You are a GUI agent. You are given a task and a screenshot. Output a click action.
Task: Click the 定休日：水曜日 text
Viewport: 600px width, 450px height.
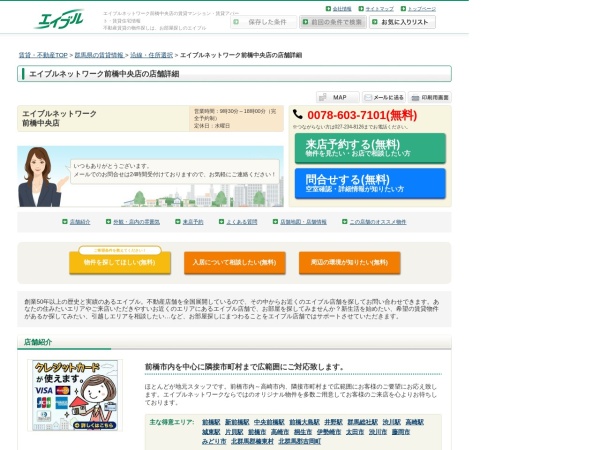(212, 126)
